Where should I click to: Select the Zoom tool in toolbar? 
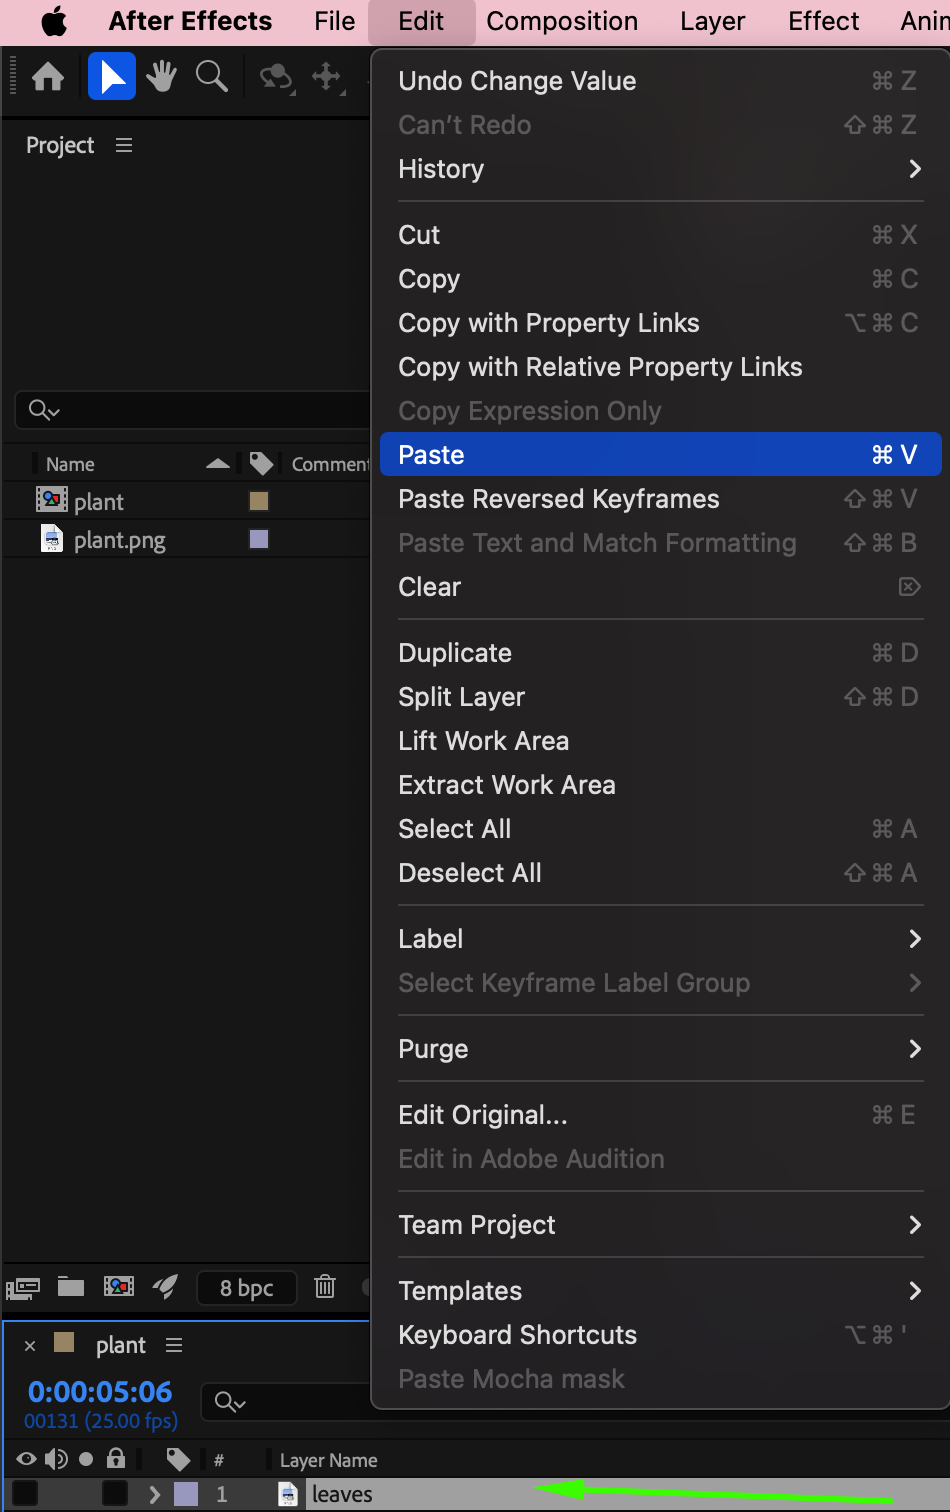[x=211, y=77]
